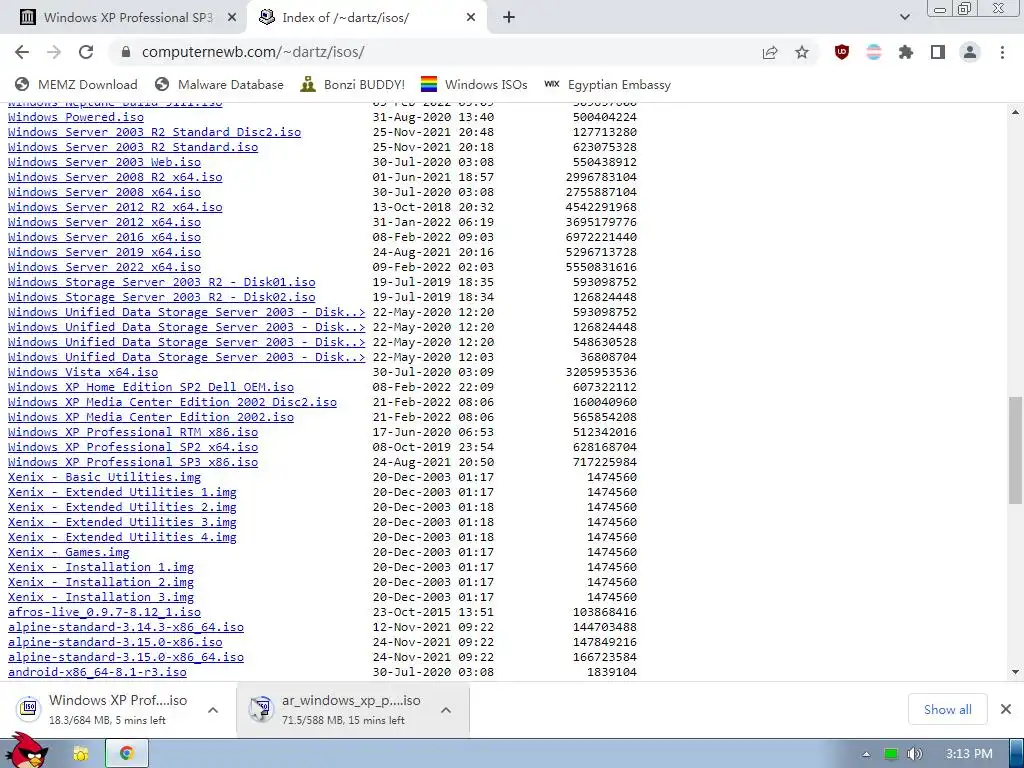Show all downloads
Screen dimensions: 1024x768
947,709
